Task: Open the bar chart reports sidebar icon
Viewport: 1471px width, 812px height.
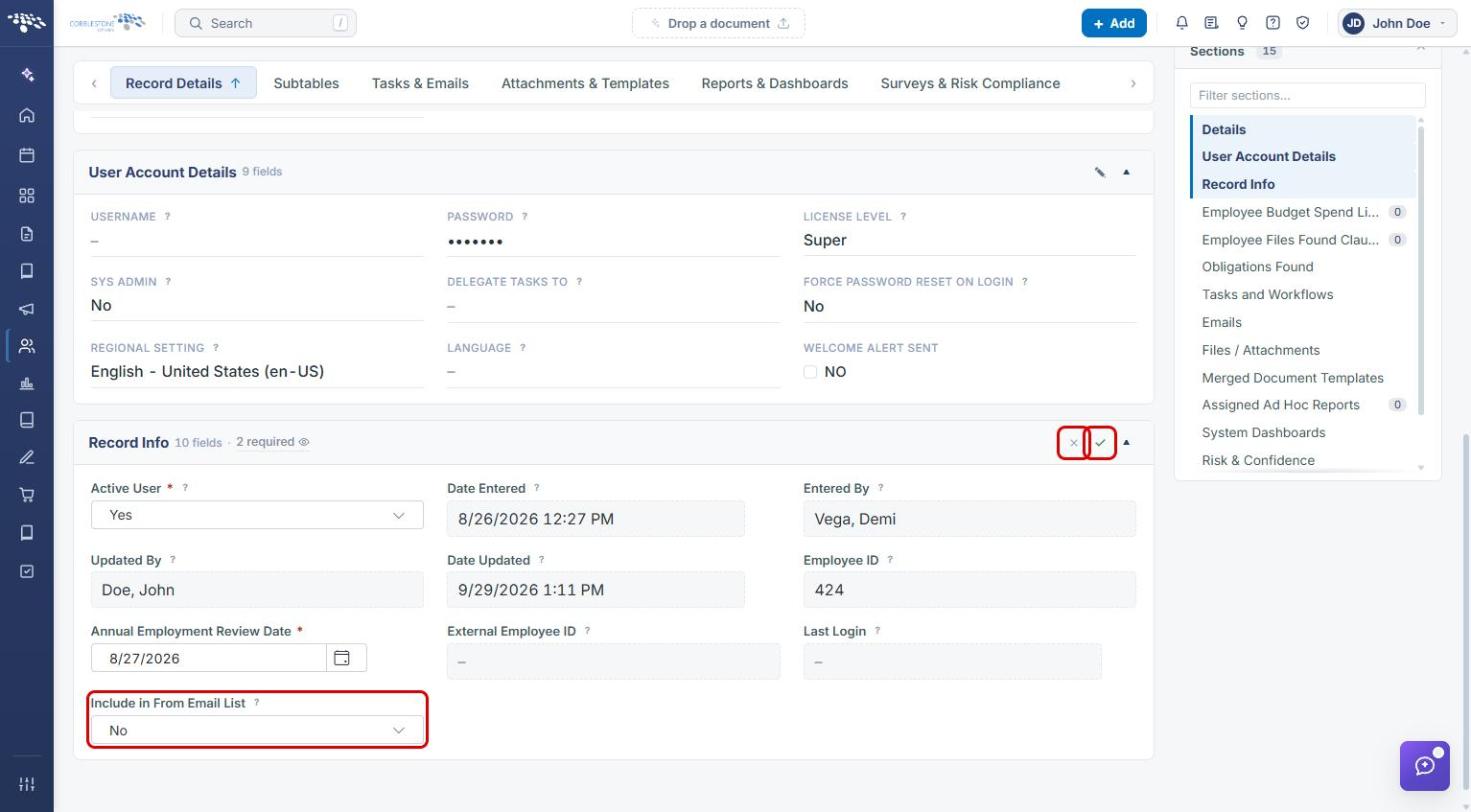Action: 27,383
